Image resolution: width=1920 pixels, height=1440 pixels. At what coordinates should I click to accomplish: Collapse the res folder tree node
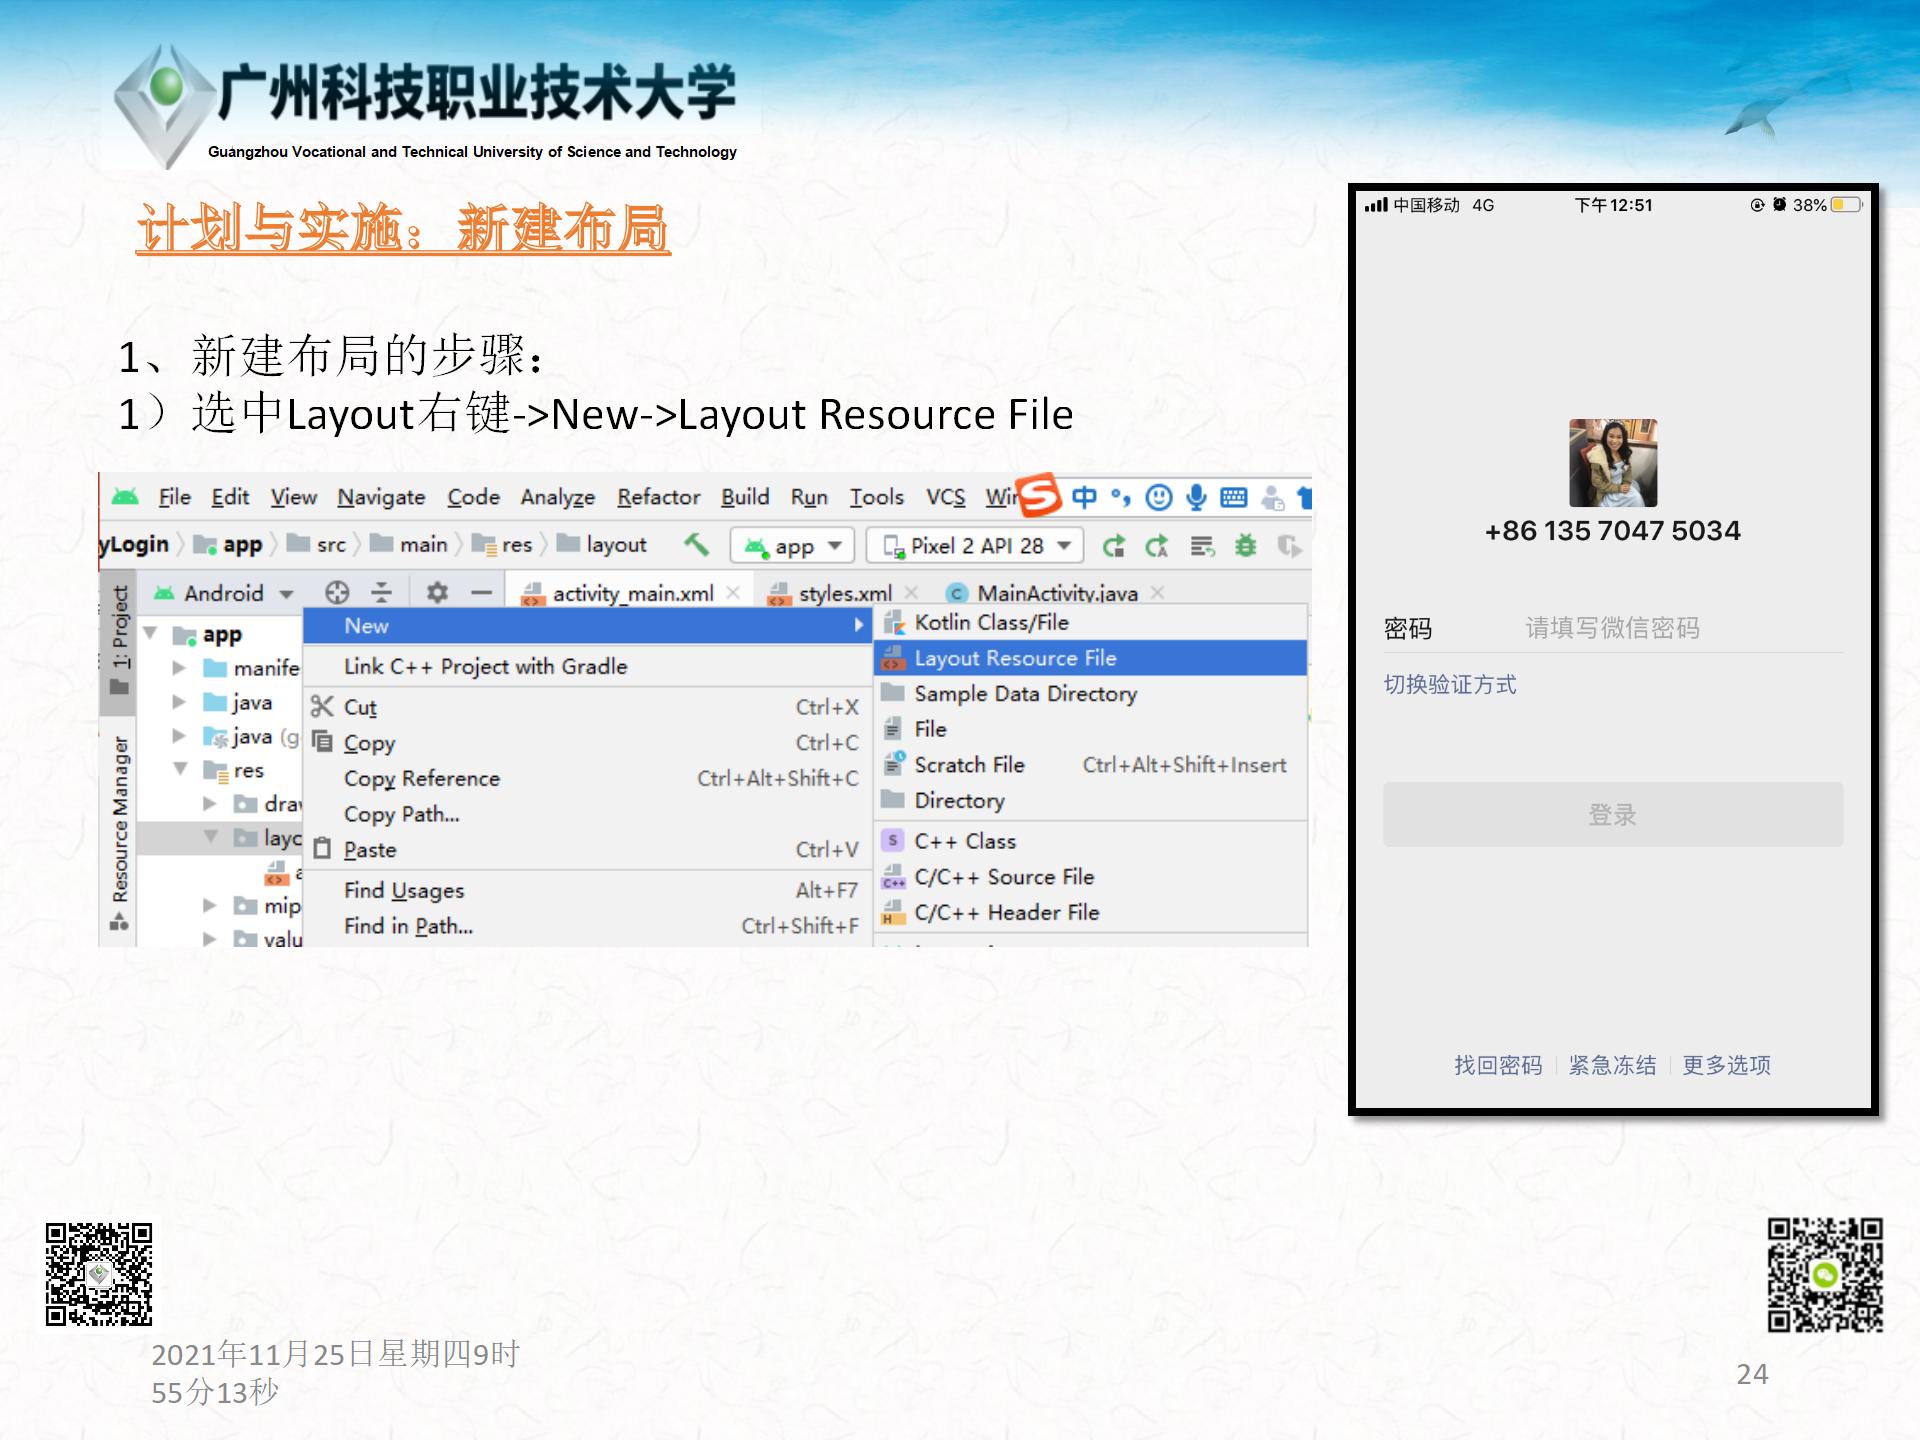pos(181,769)
